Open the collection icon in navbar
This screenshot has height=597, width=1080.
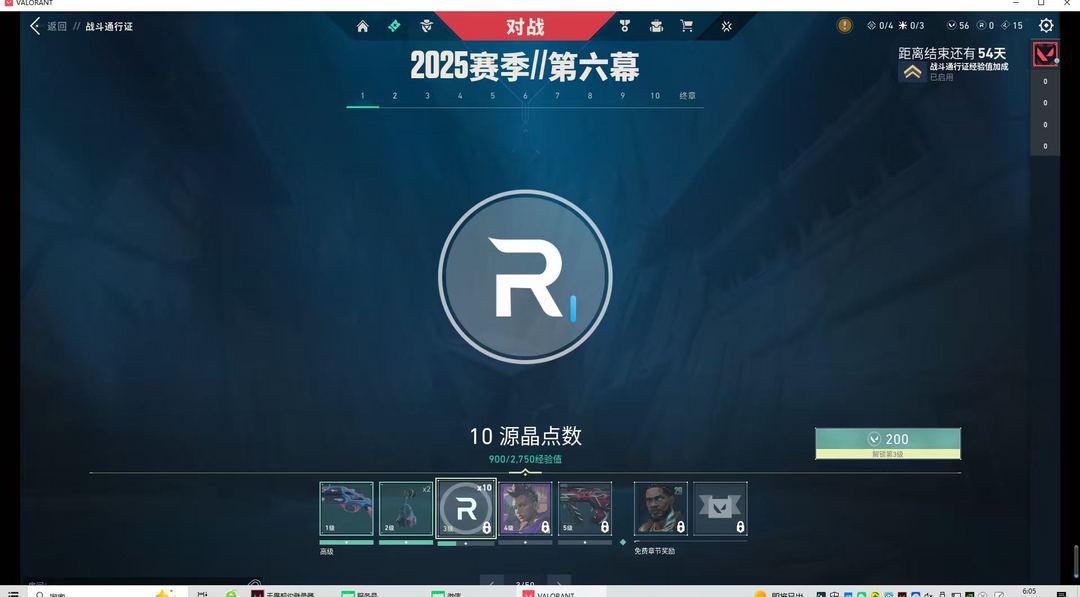click(656, 26)
